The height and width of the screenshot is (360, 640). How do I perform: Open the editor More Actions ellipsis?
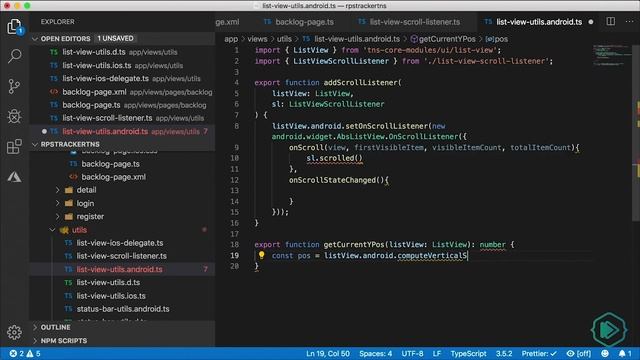point(629,22)
